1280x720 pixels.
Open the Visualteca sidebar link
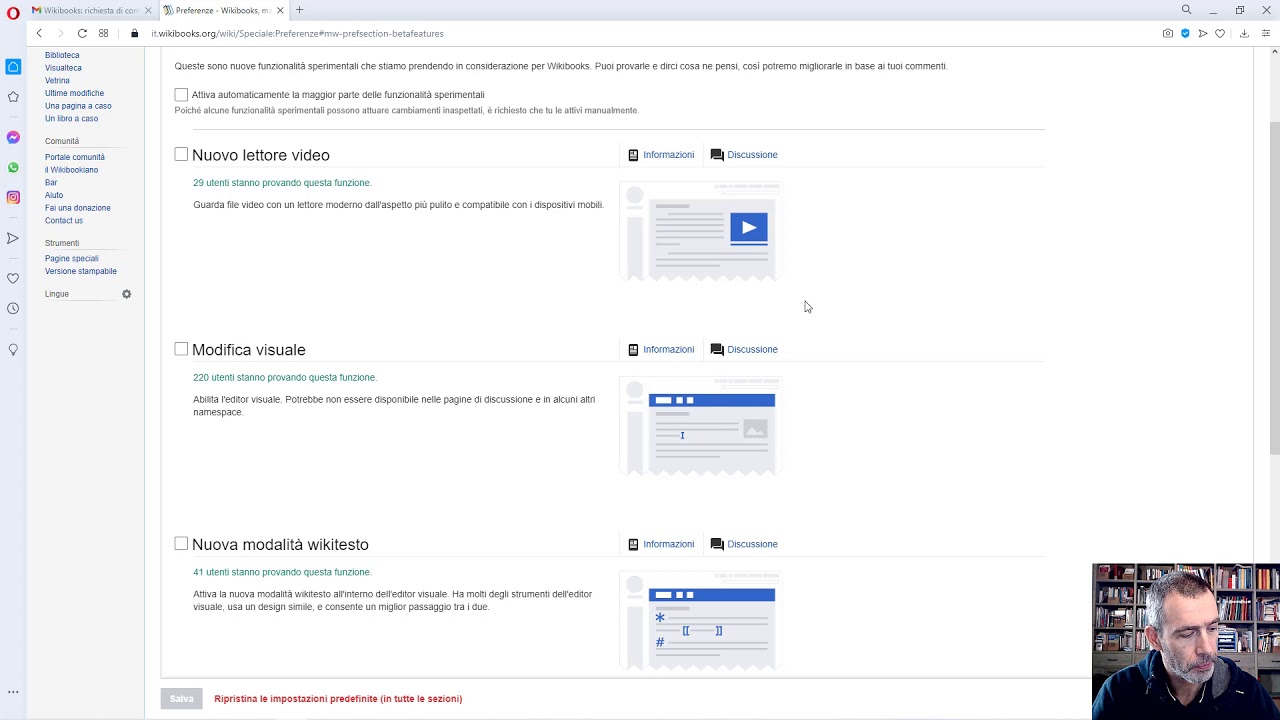point(63,68)
